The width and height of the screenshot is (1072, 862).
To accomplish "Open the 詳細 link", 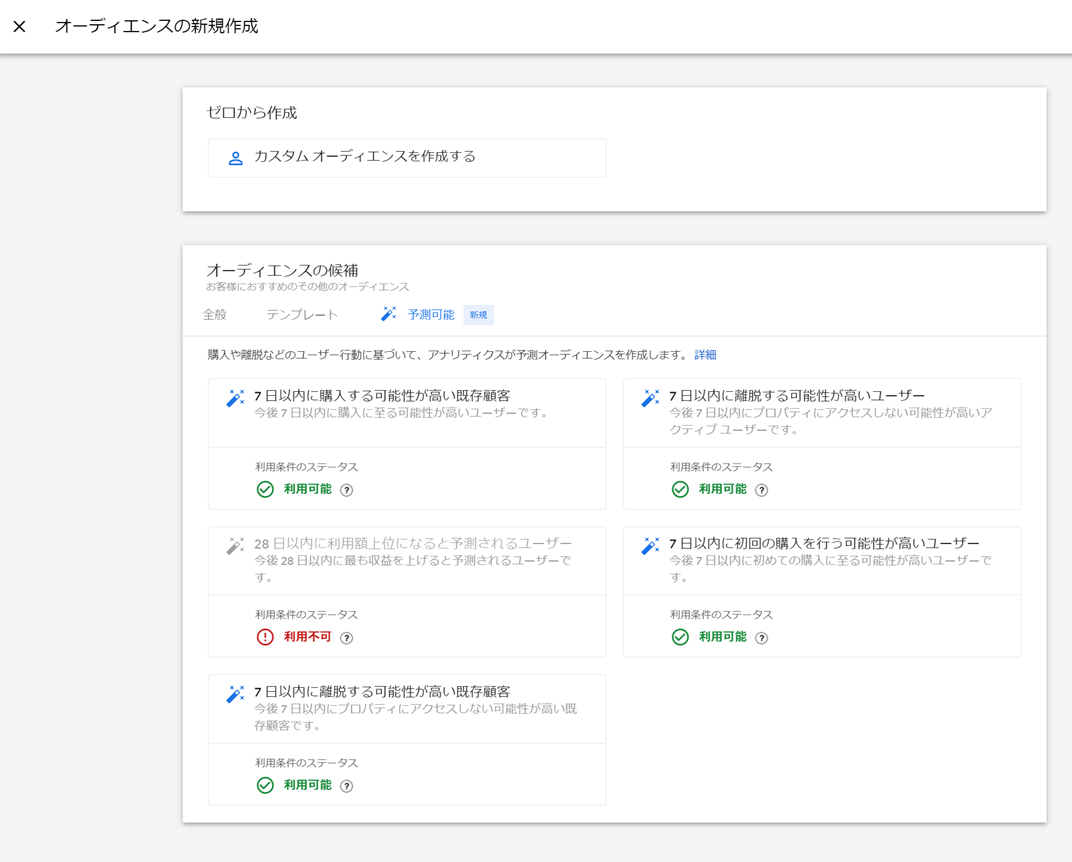I will pos(705,355).
